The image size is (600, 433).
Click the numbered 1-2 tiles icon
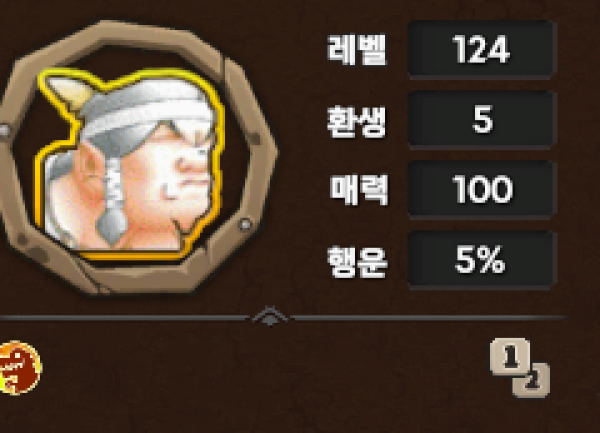[520, 368]
